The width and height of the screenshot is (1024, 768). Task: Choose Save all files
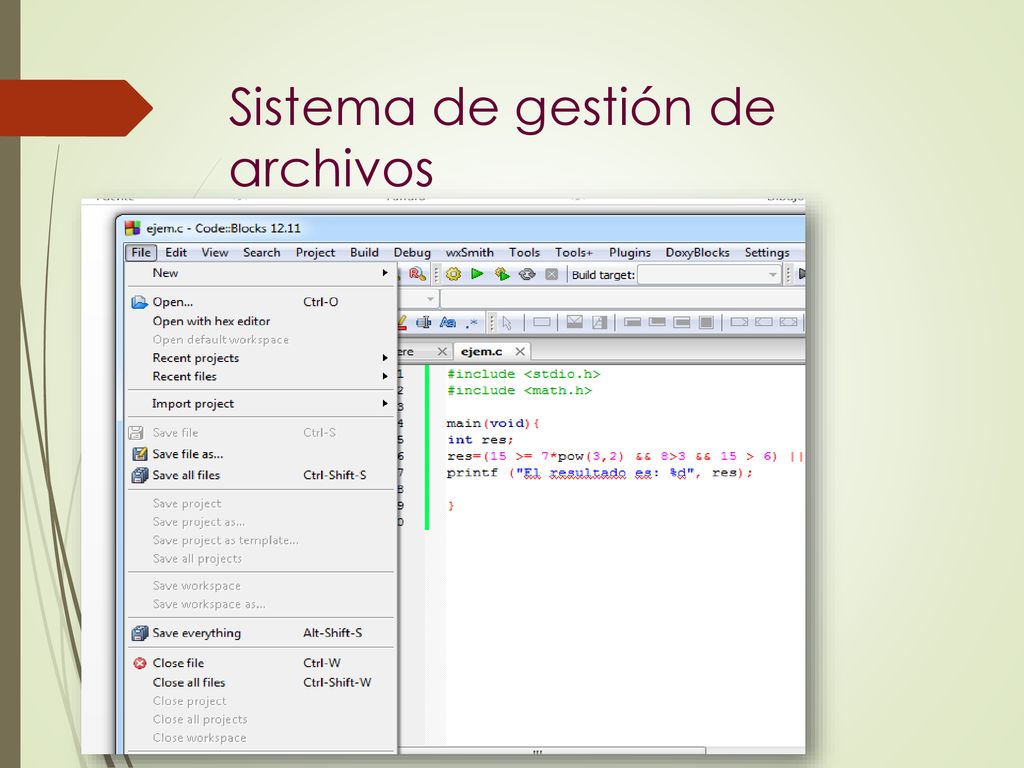click(261, 475)
